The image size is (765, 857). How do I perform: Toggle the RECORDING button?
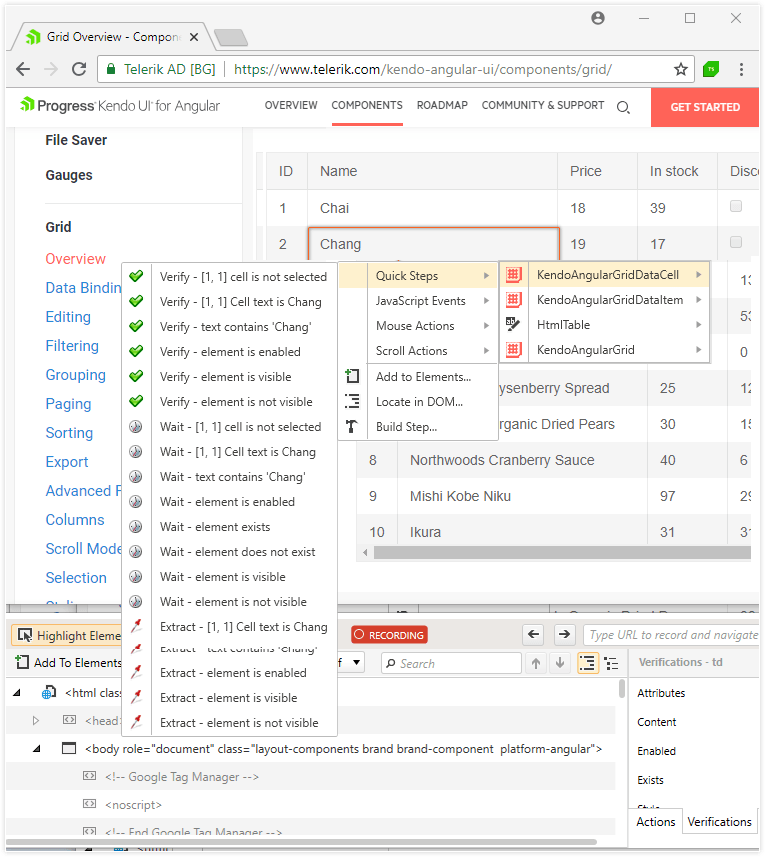(390, 635)
